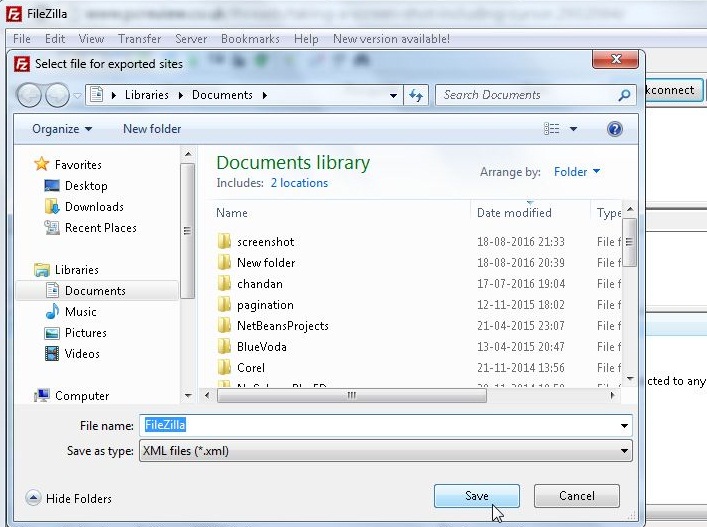Expand the Libraries breadcrumb arrow
The image size is (707, 527).
pos(181,95)
